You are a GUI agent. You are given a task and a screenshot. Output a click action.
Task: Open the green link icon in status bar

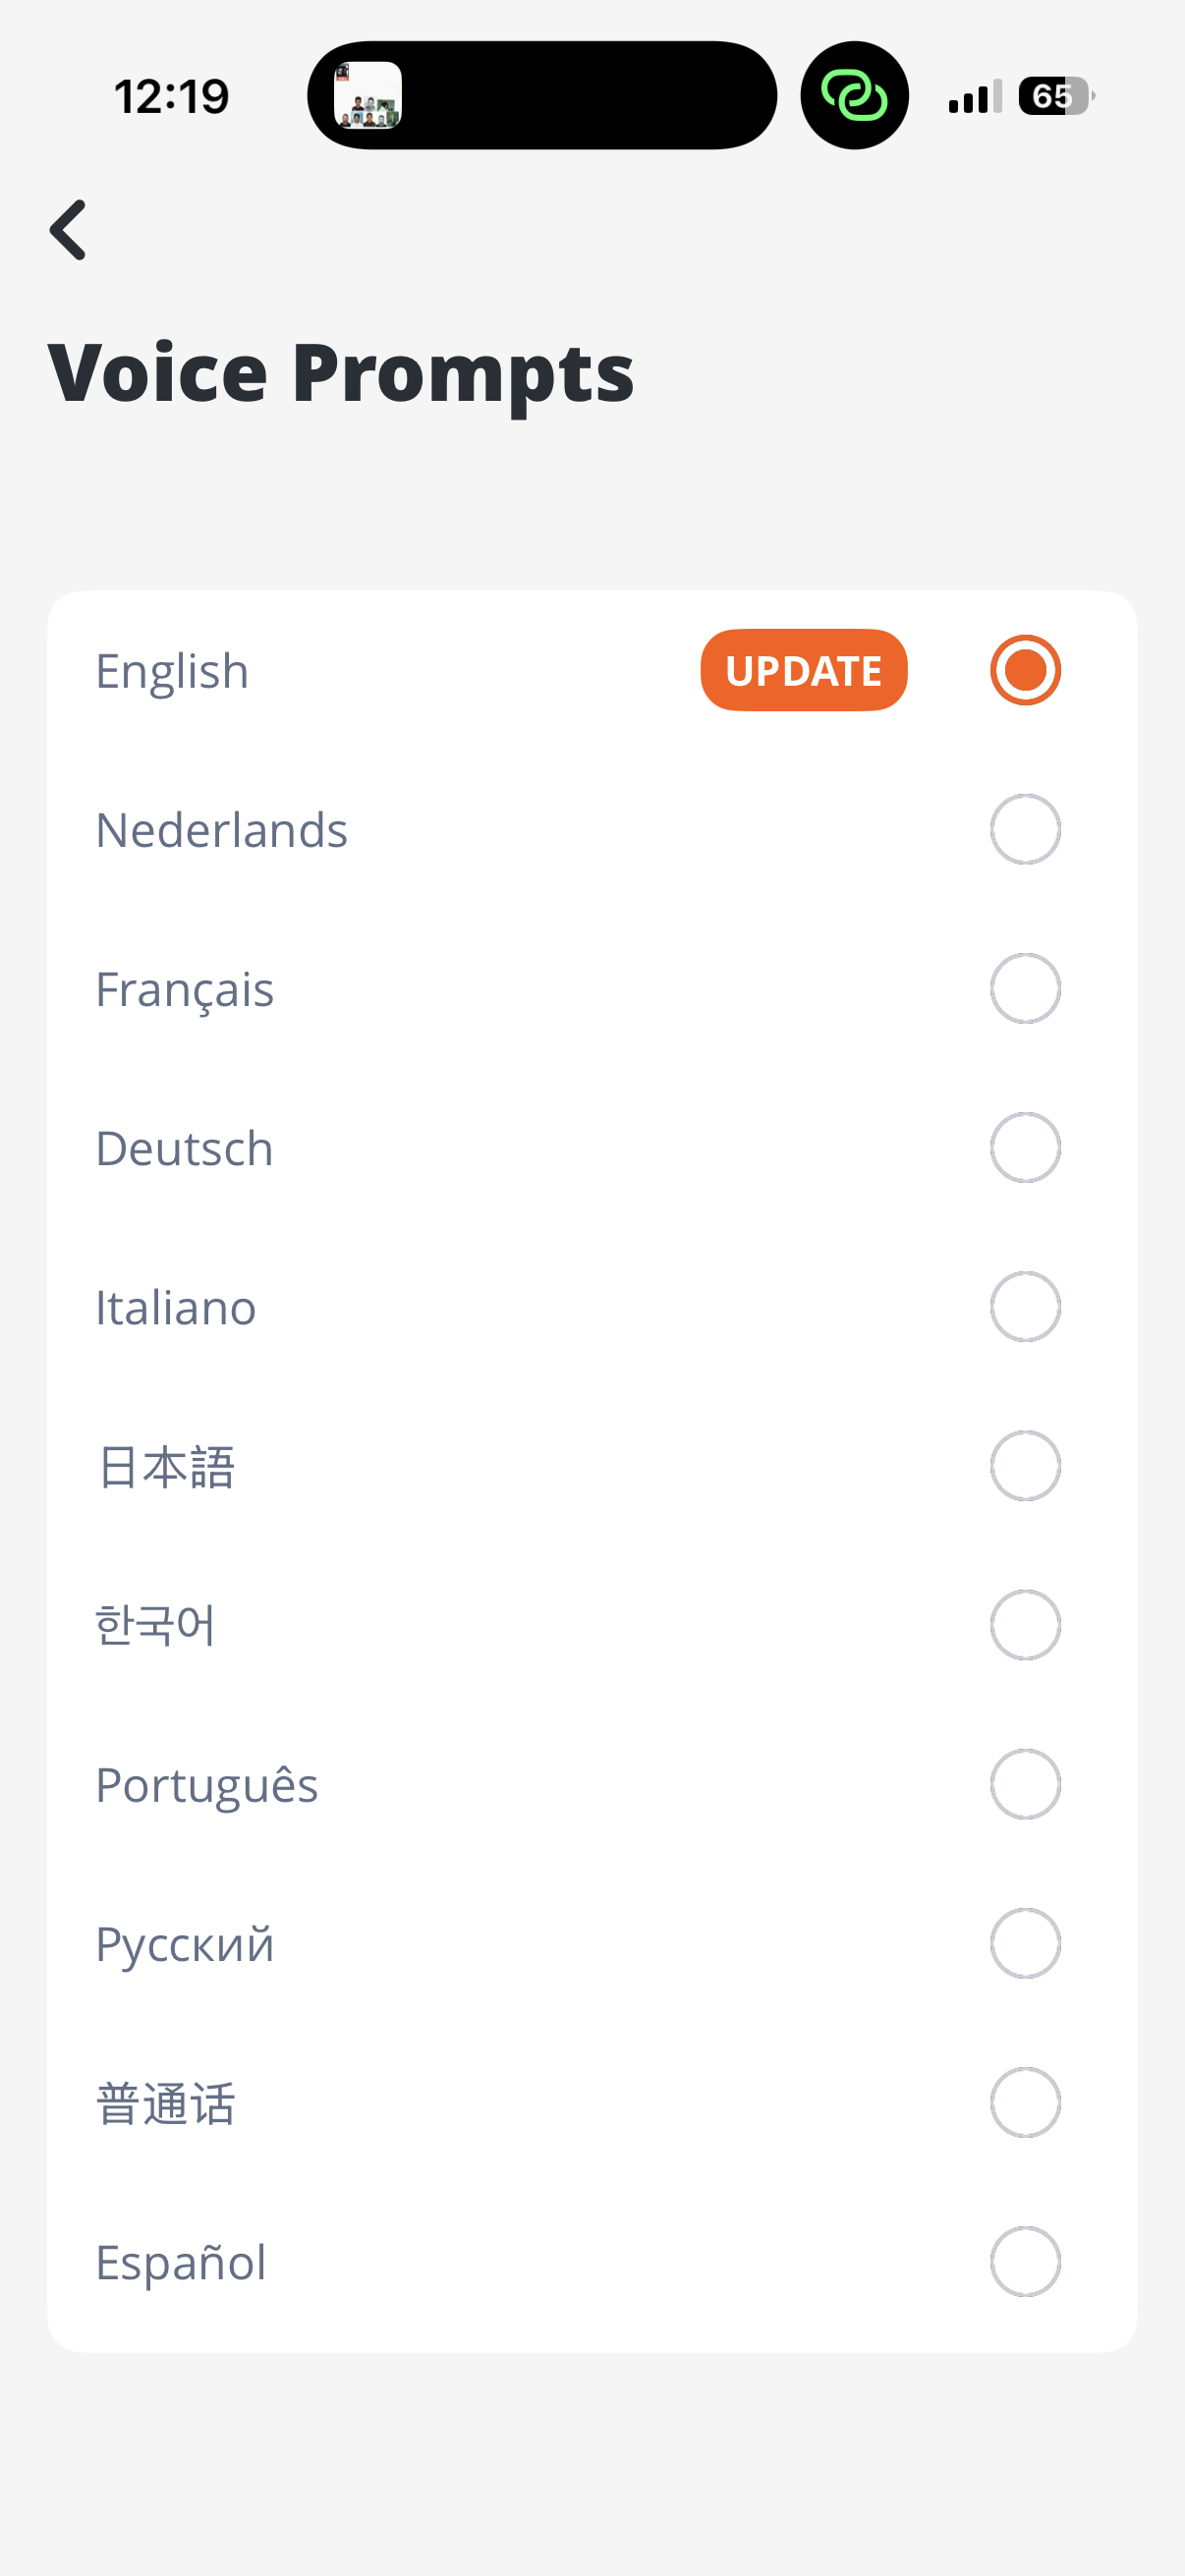[854, 96]
